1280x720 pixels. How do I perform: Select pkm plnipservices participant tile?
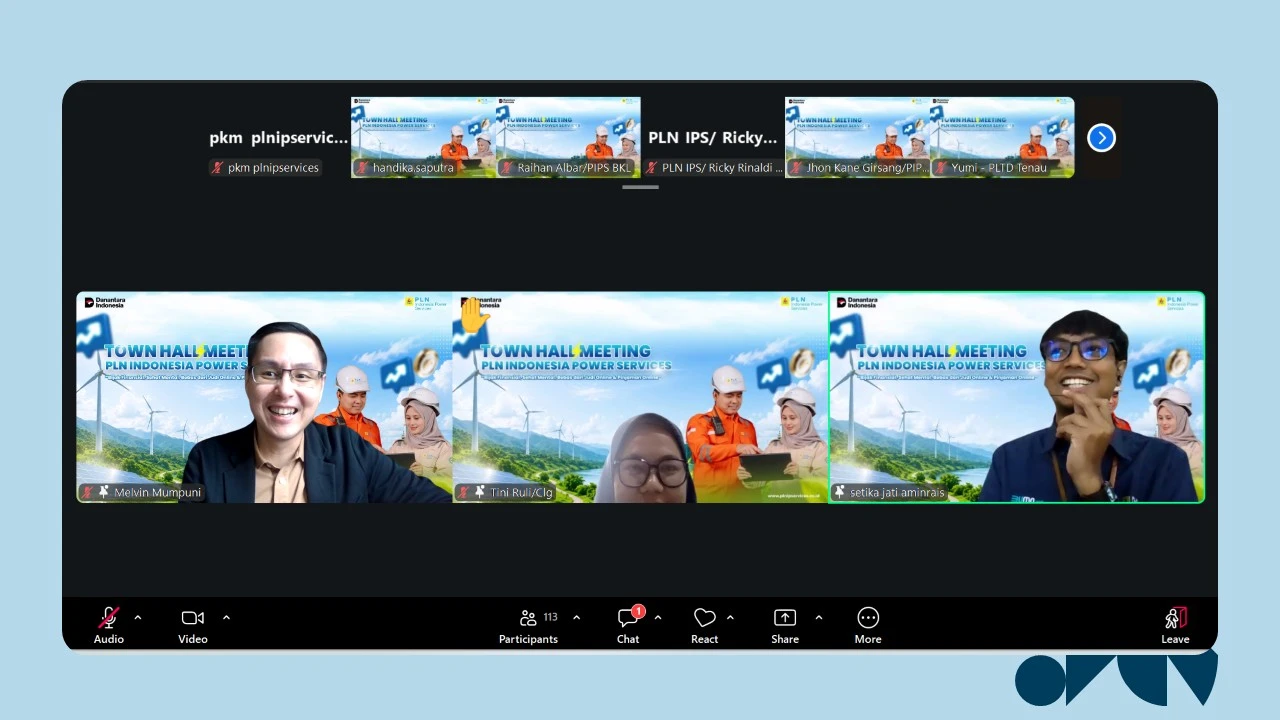pos(278,137)
